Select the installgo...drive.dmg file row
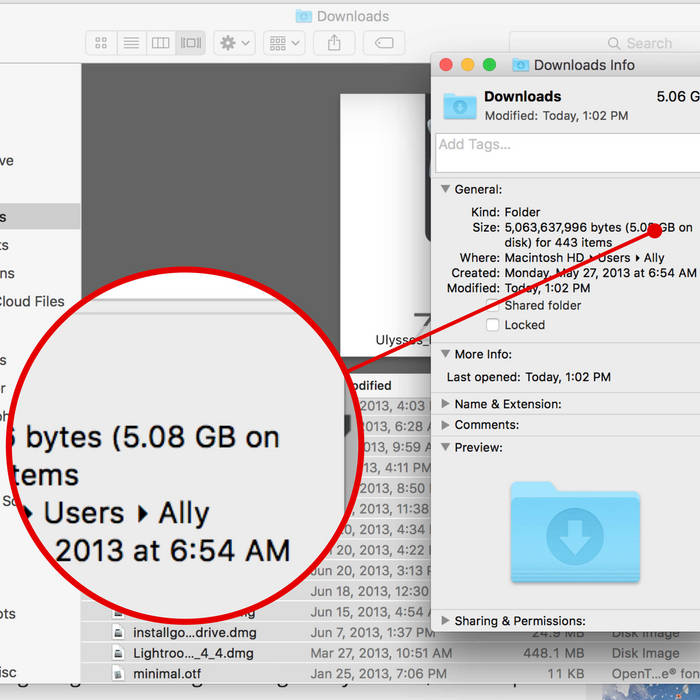The image size is (700, 700). [x=390, y=633]
